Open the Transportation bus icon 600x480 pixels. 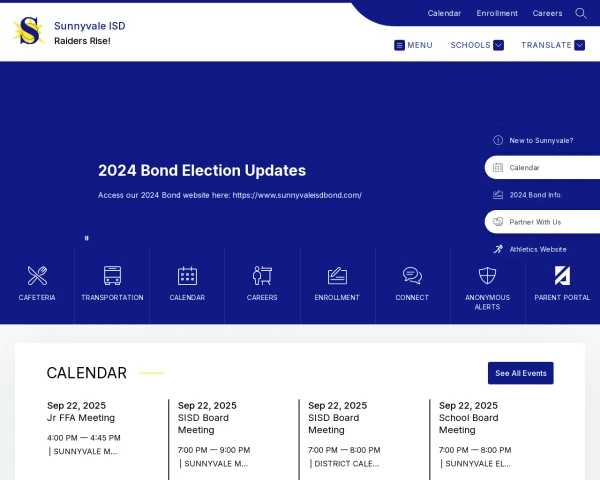click(112, 275)
